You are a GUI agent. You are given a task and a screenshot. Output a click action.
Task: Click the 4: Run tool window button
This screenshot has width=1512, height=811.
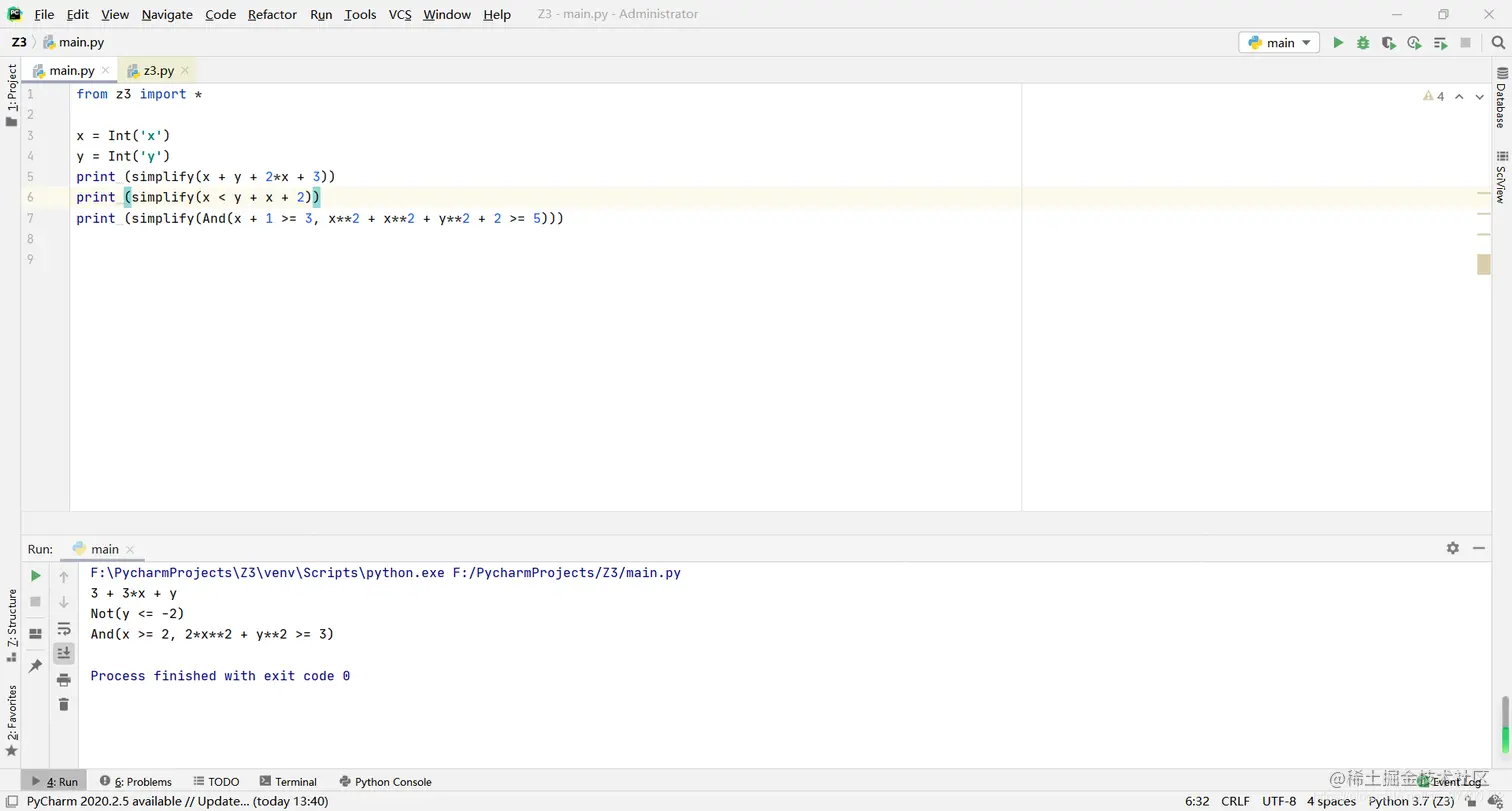tap(55, 782)
